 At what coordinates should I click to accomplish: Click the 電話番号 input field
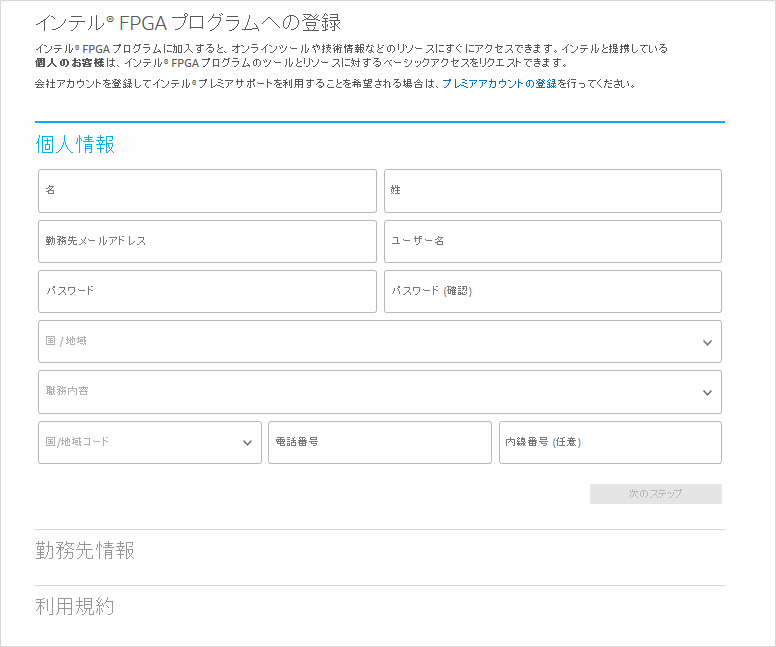[x=380, y=443]
